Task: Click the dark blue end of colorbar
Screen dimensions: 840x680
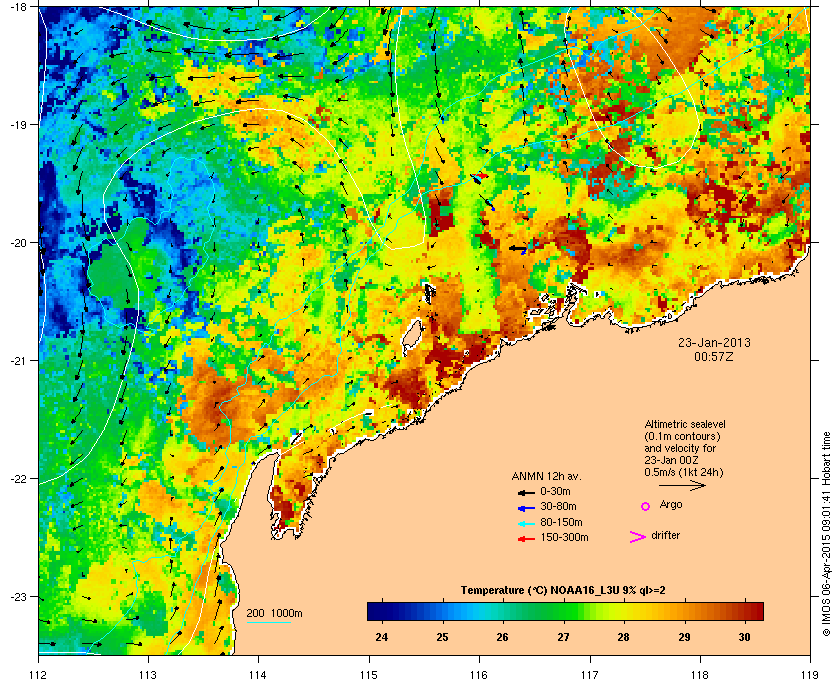Action: point(375,611)
